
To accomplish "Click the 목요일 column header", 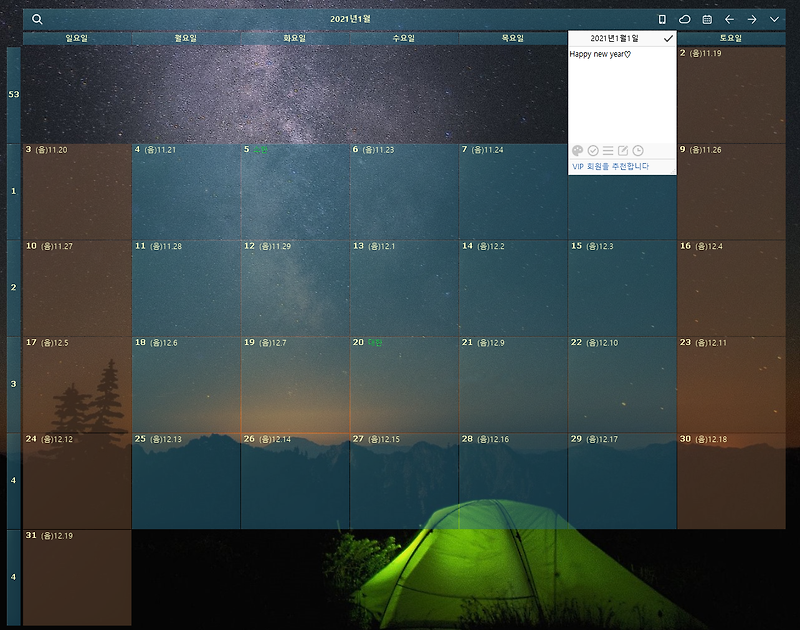I will [513, 38].
